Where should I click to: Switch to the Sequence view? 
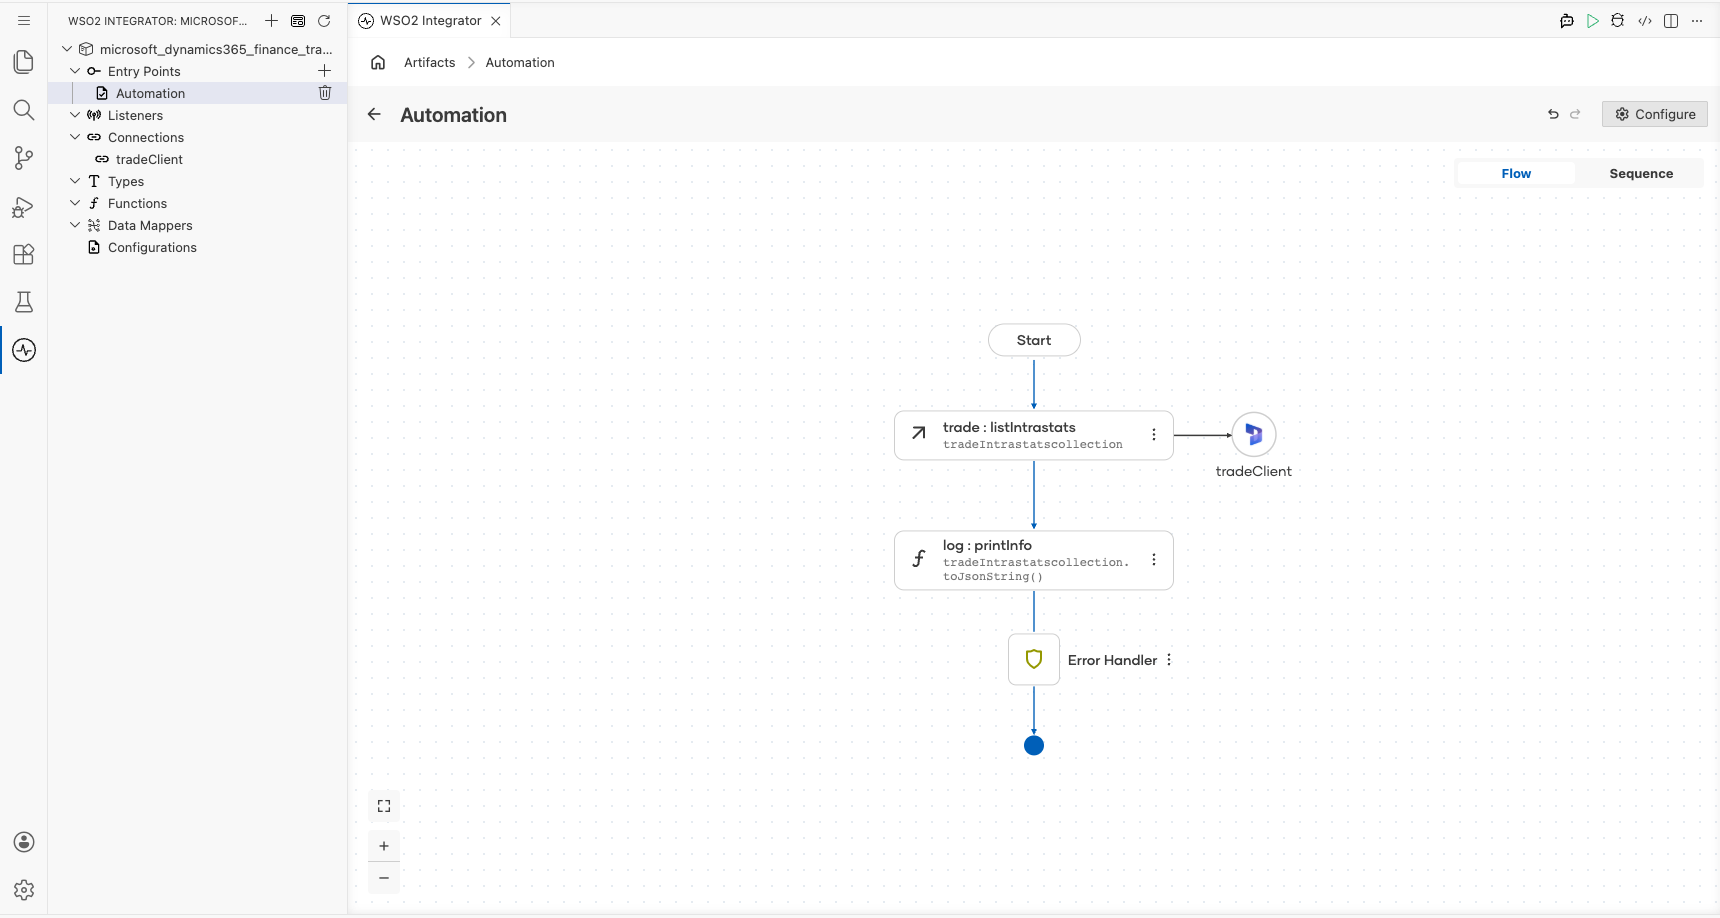1641,173
